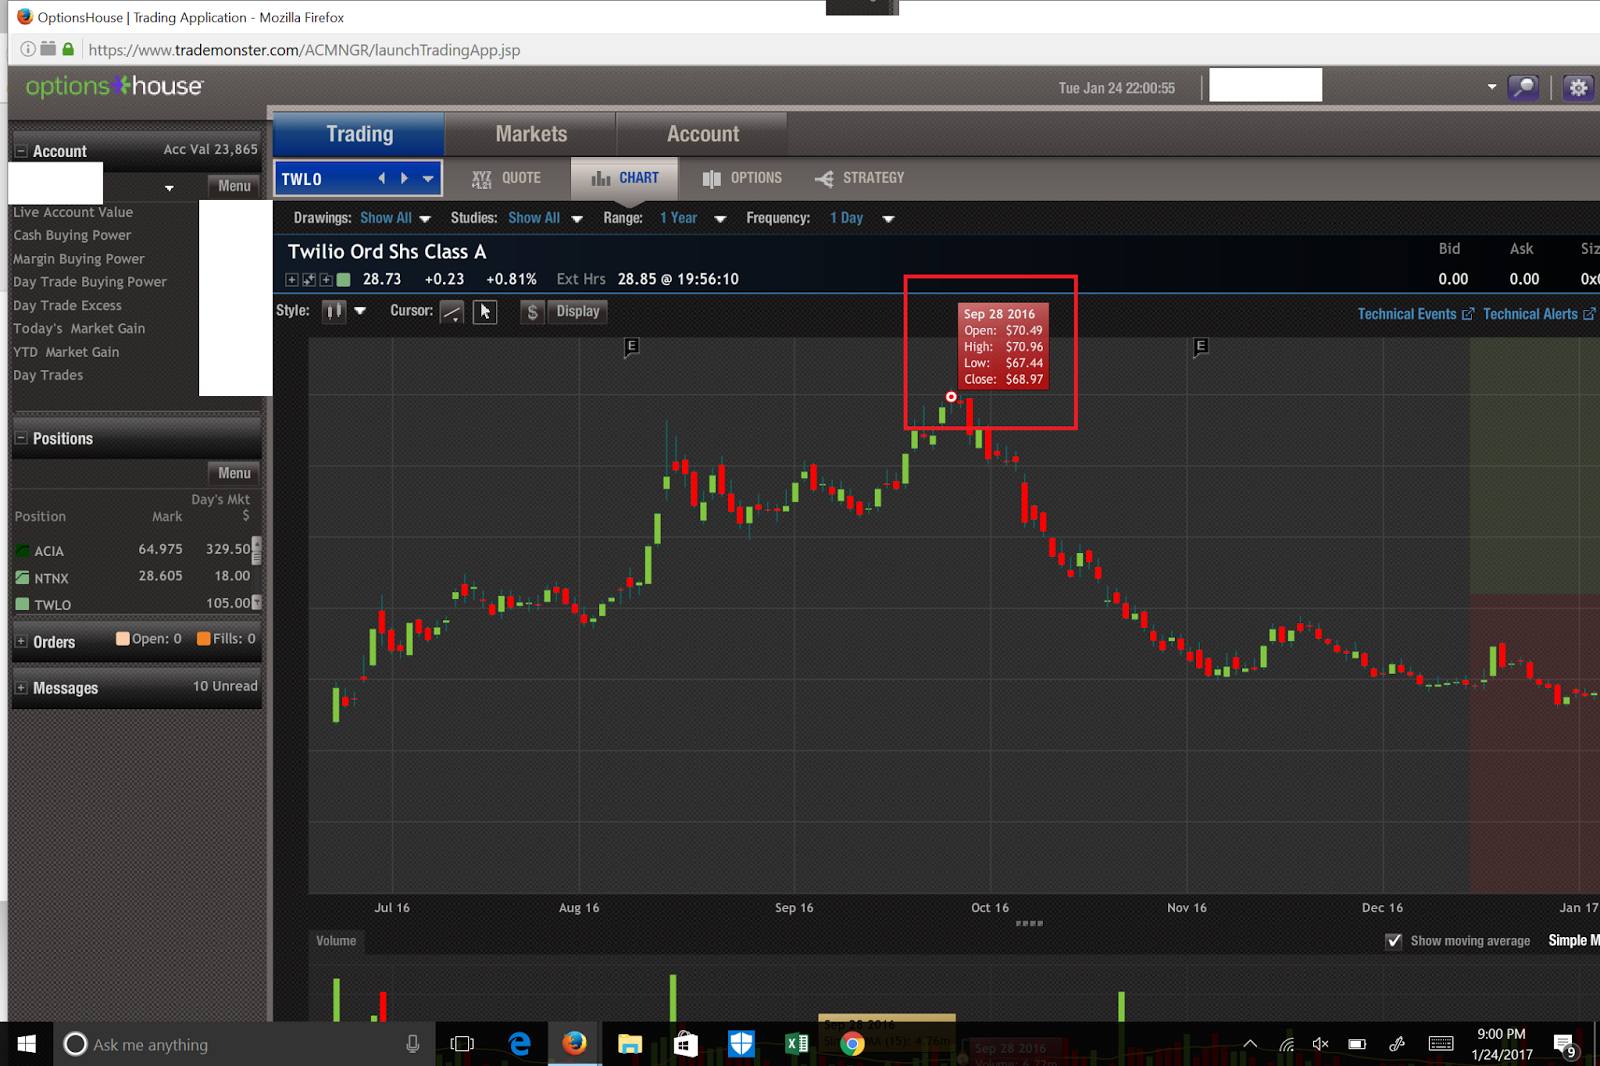
Task: Open the header dropdown arrow beside search
Action: [1492, 87]
